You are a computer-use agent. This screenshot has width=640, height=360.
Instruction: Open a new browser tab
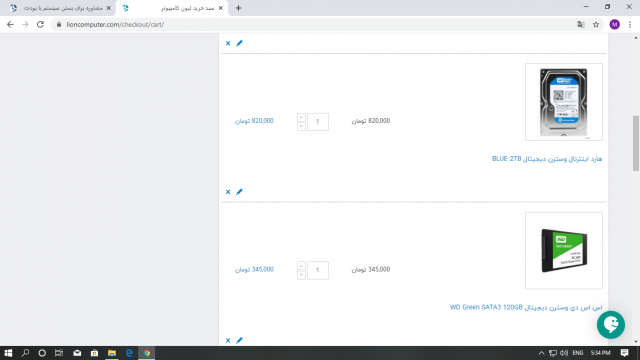(238, 8)
